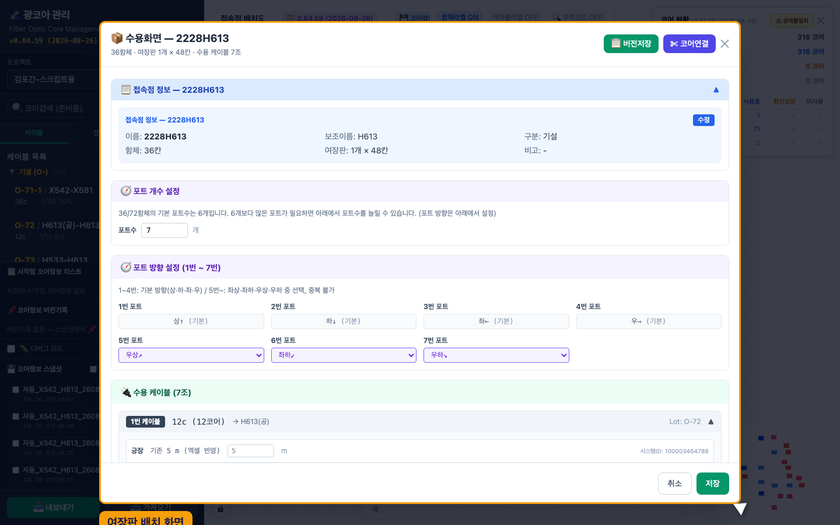Image resolution: width=840 pixels, height=525 pixels.
Task: Open the 7번 포트 direction dropdown
Action: (x=496, y=355)
